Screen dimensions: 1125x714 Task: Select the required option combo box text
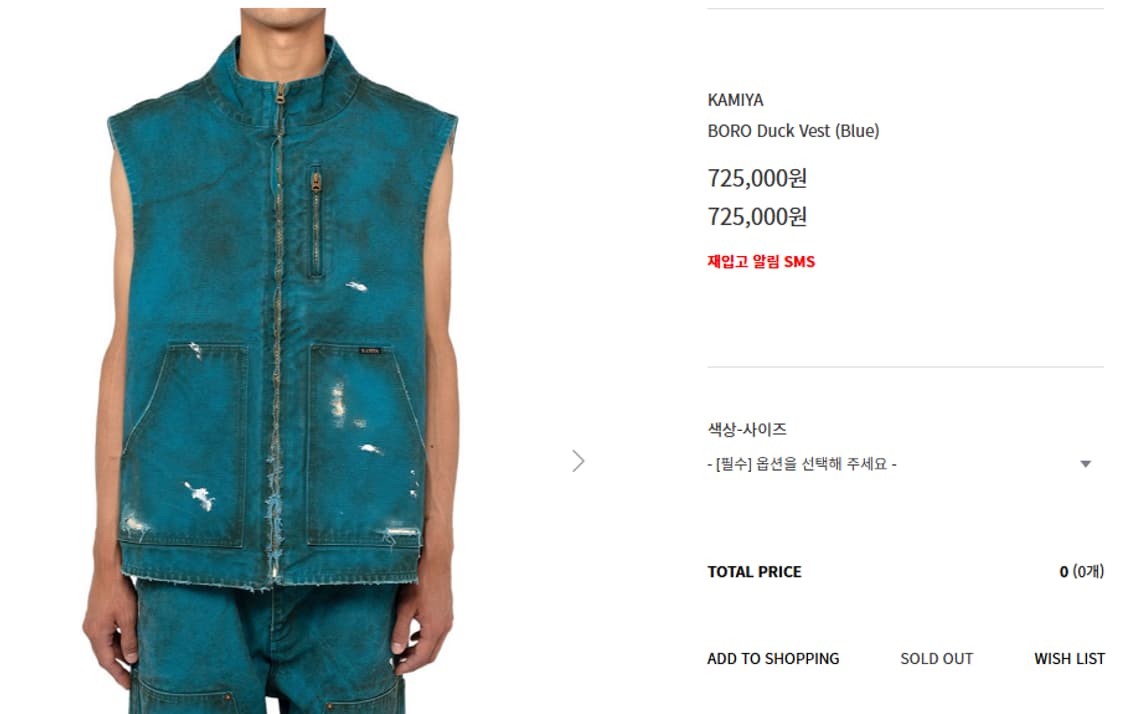tap(802, 464)
